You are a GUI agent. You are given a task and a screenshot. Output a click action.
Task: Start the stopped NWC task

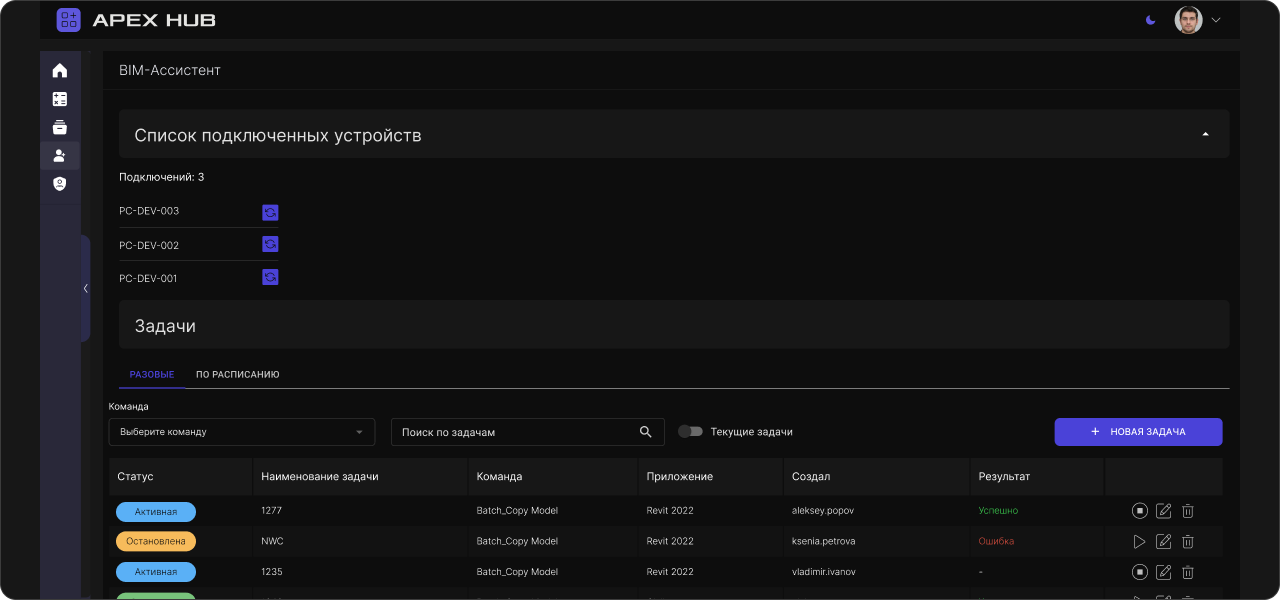pos(1139,542)
